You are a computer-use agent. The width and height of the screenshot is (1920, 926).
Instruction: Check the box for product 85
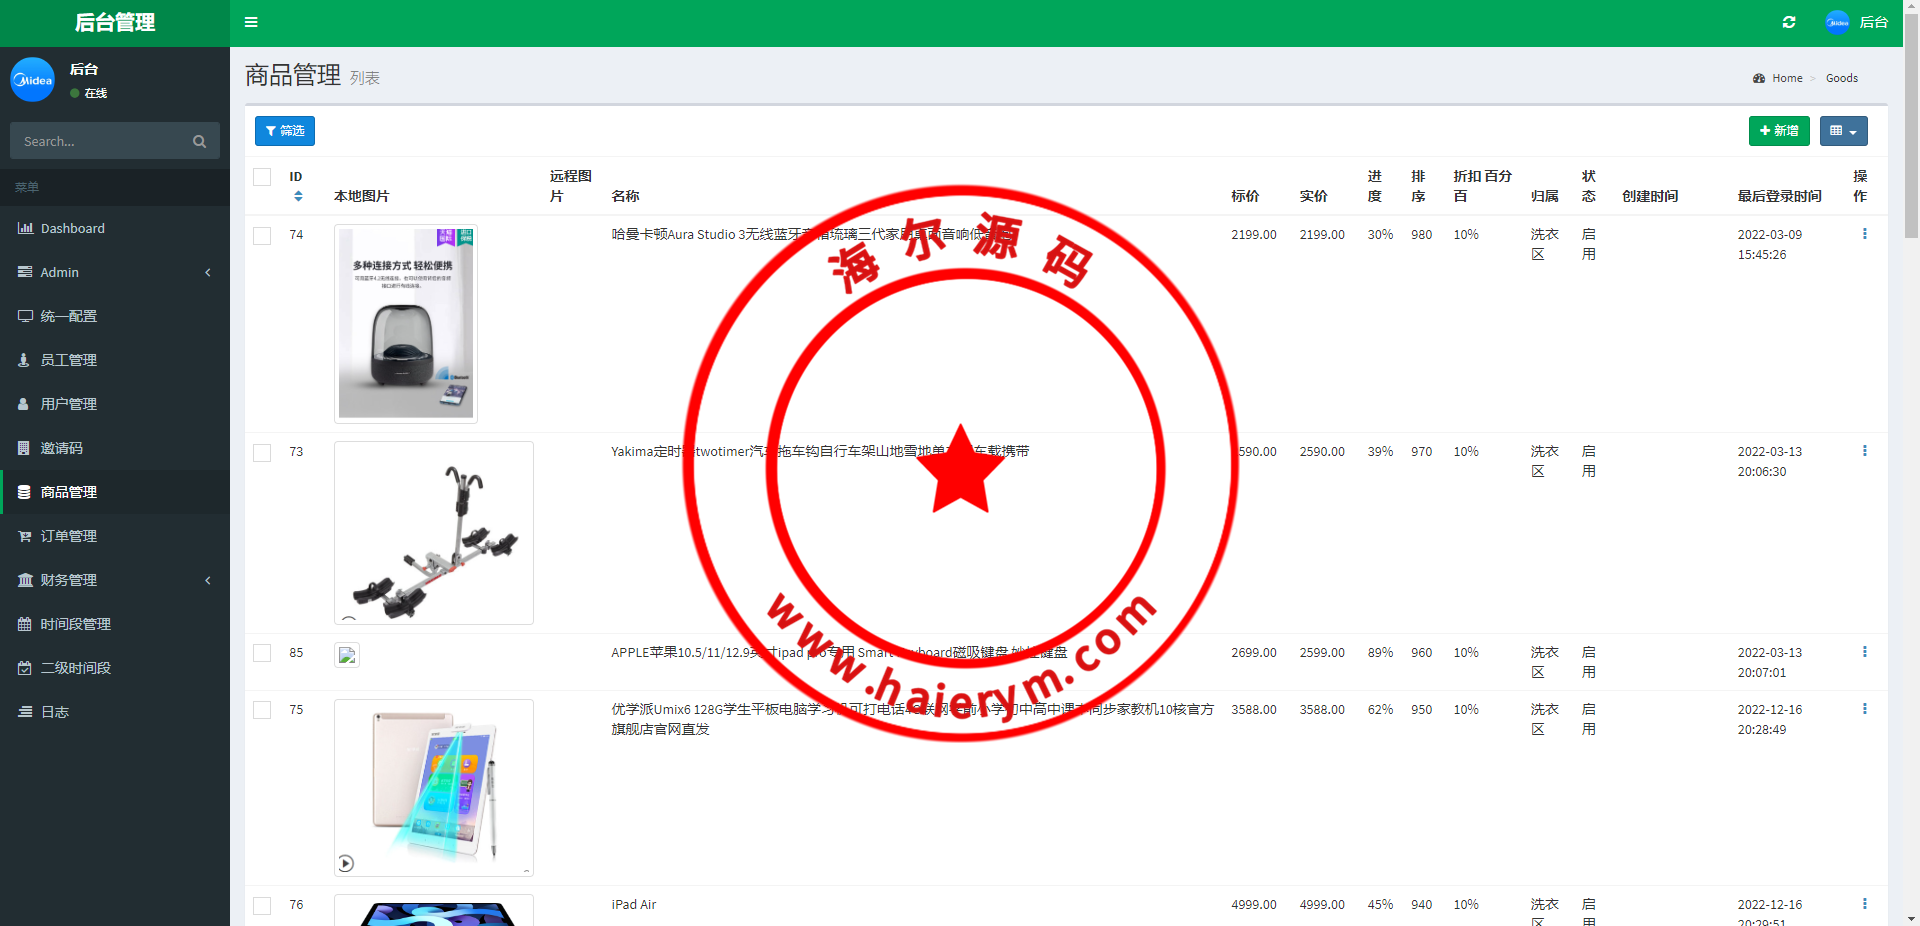click(x=262, y=653)
